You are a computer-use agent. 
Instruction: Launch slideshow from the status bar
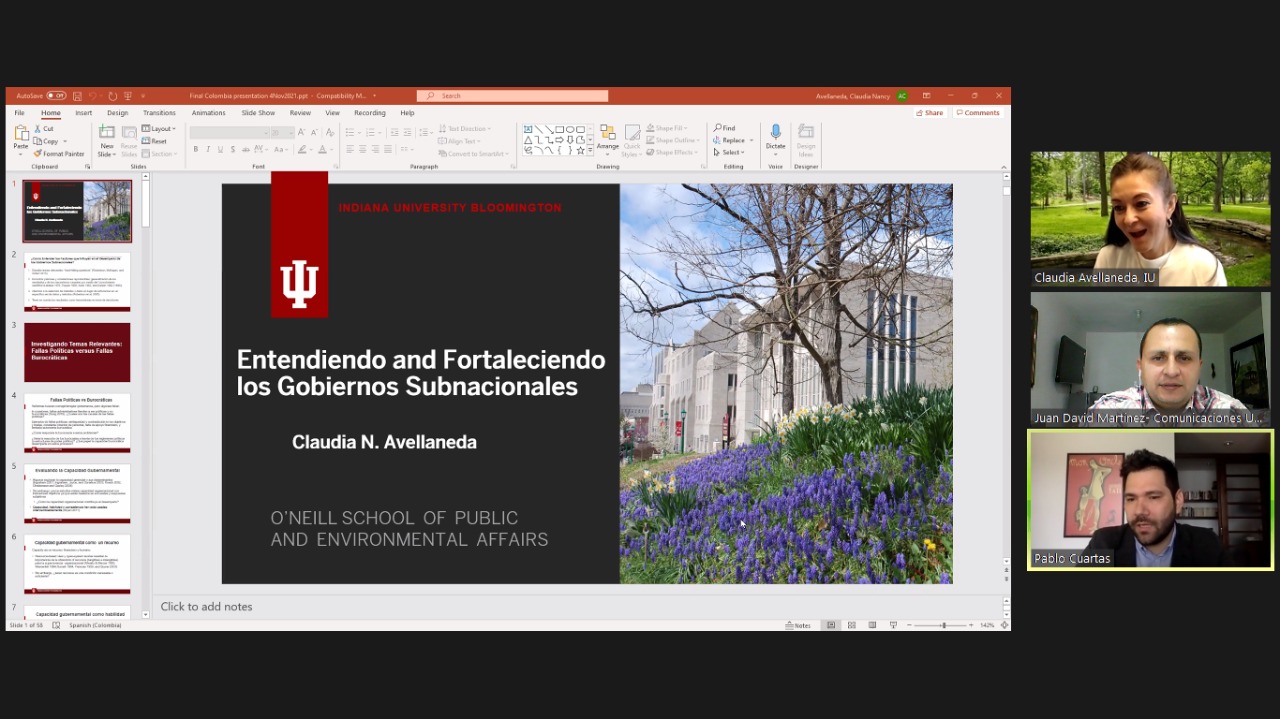(893, 625)
